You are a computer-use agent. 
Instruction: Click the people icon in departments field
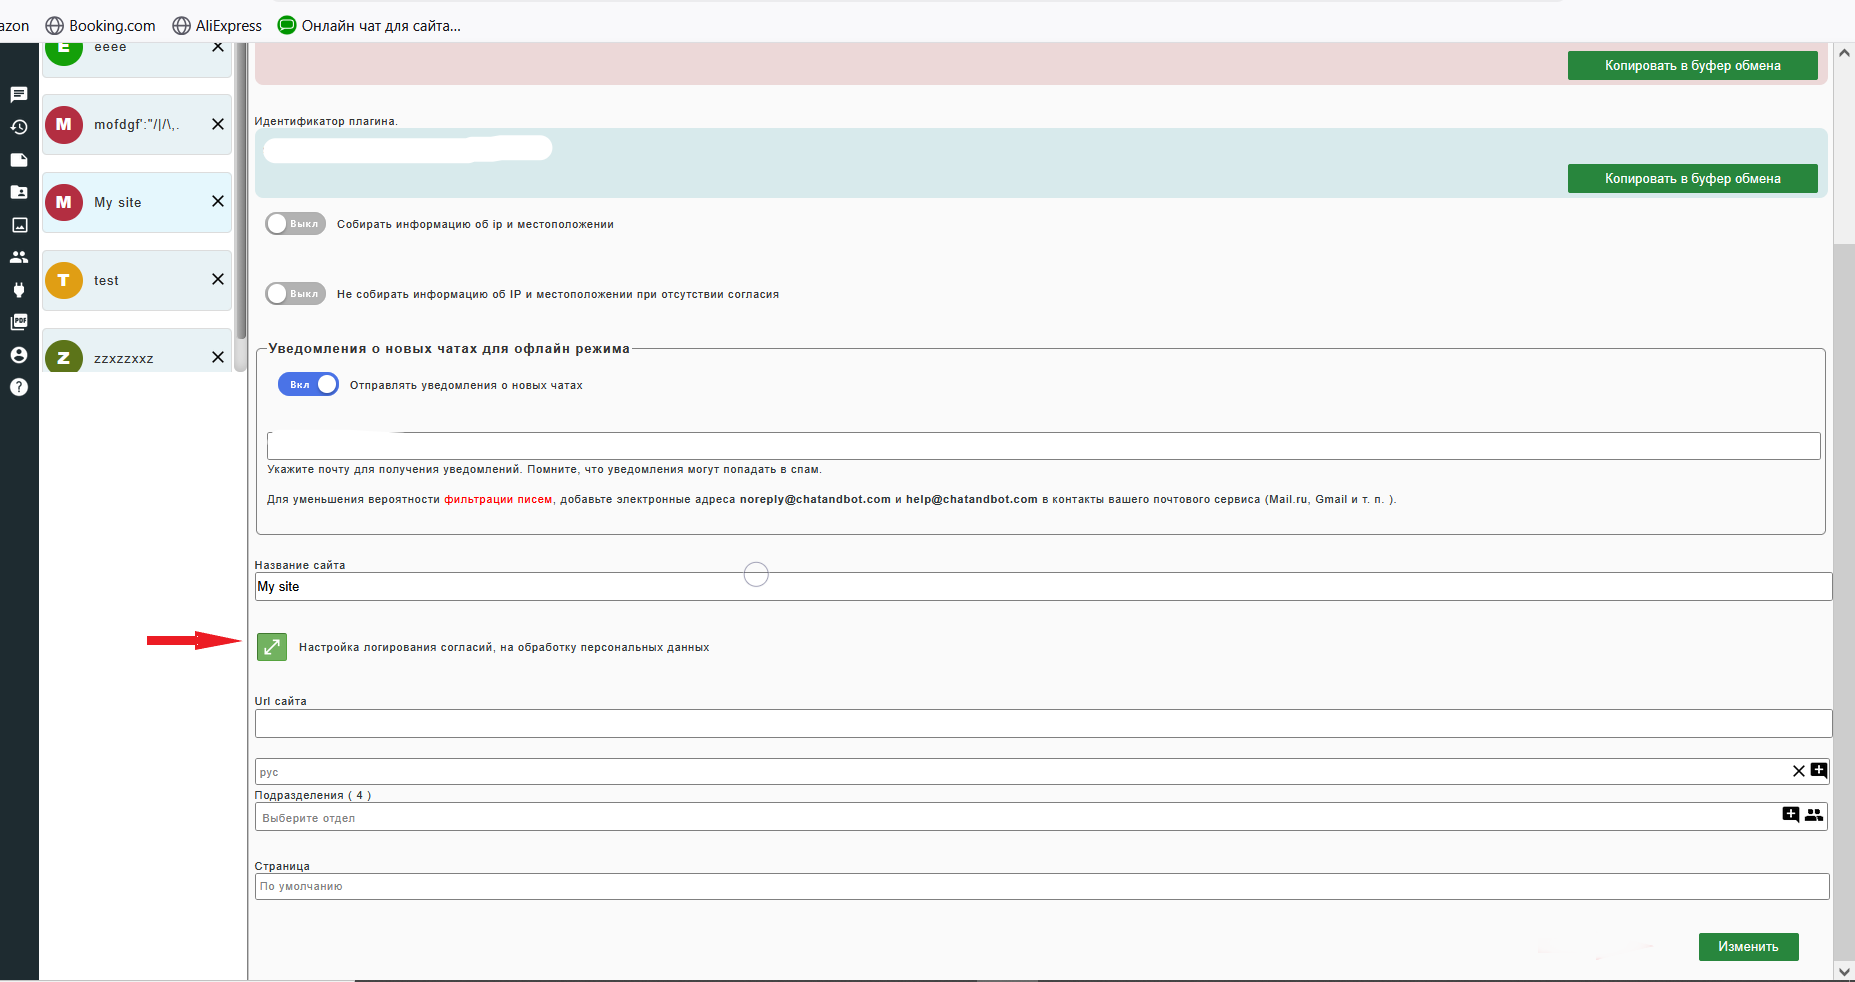pos(1813,815)
